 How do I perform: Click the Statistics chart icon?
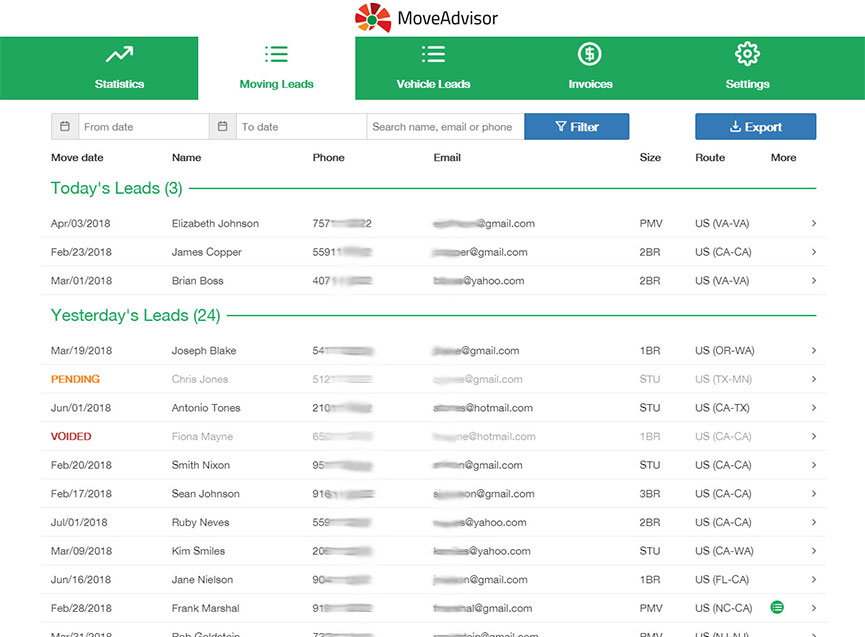coord(119,55)
